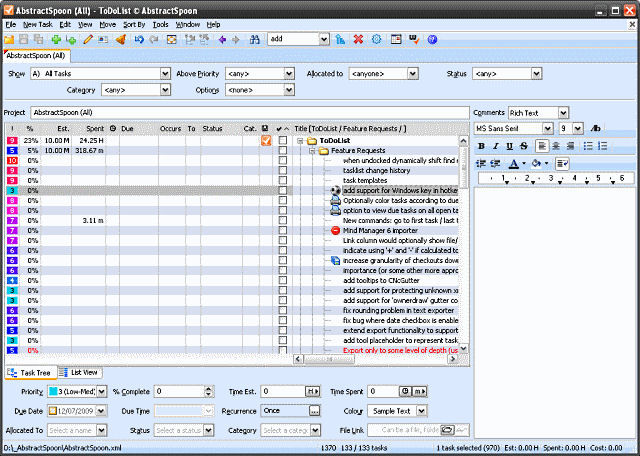Toggle Bold in the comments toolbar
Screen dimensions: 640x456
pos(481,146)
